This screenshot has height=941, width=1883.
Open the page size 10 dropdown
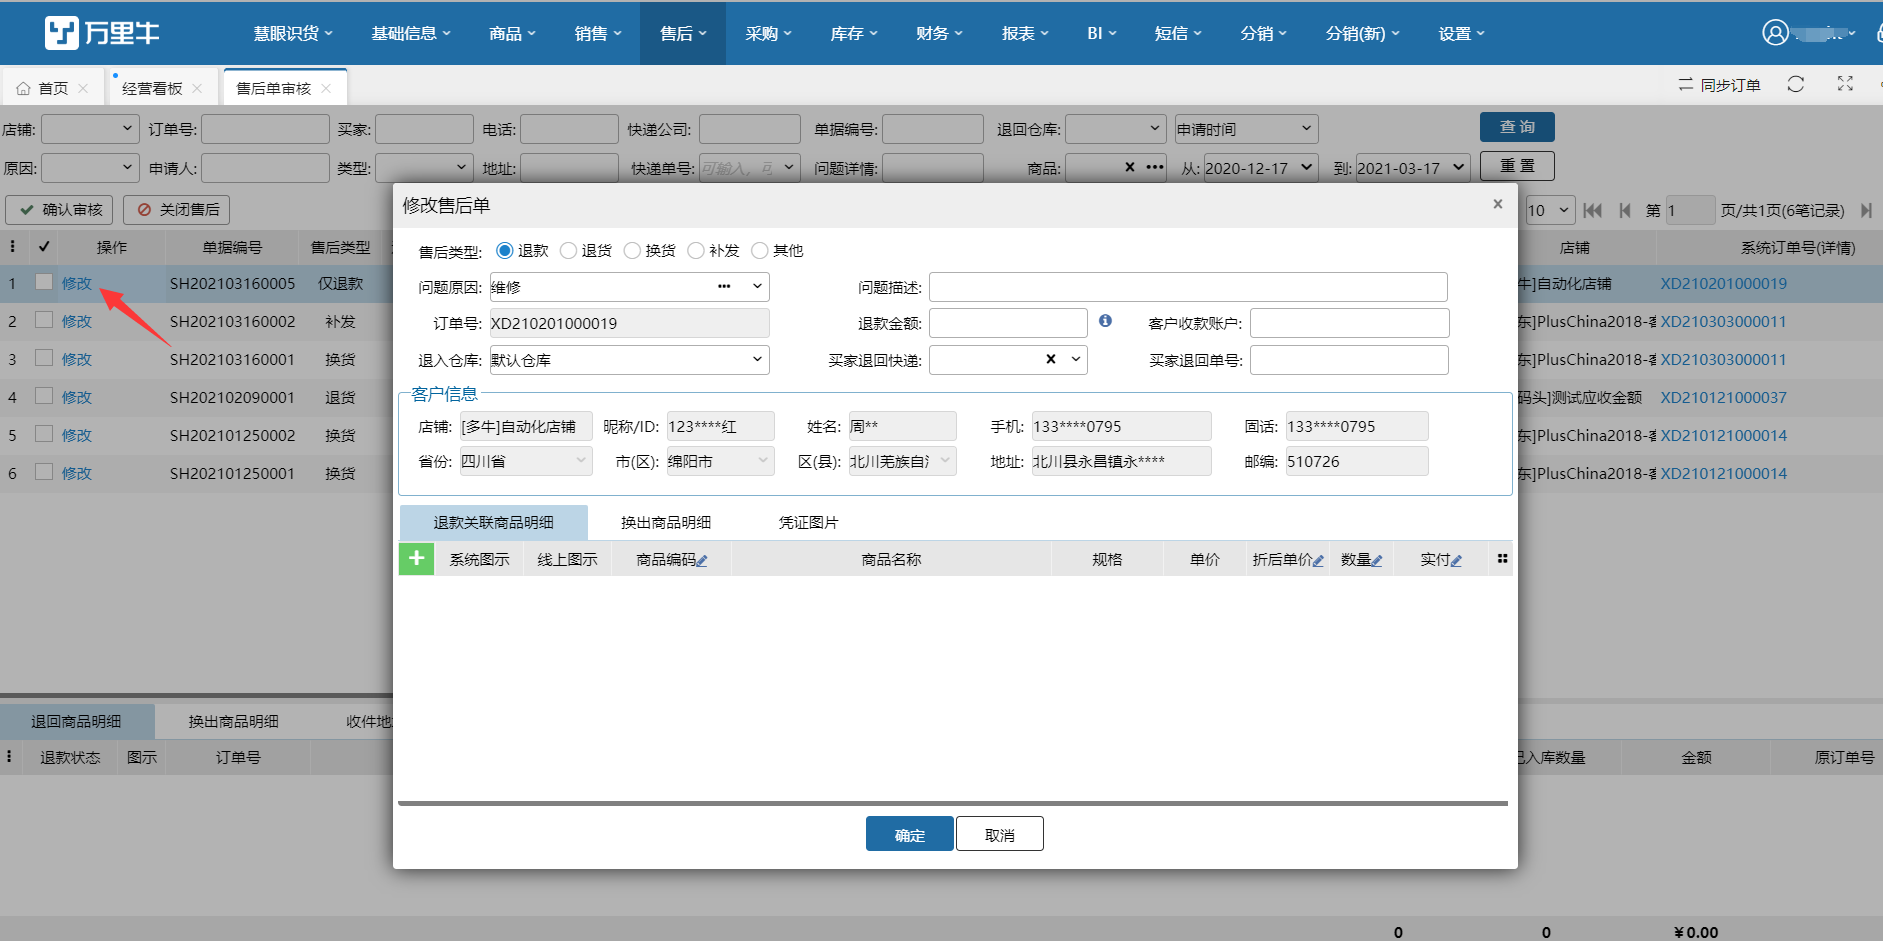[x=1550, y=210]
